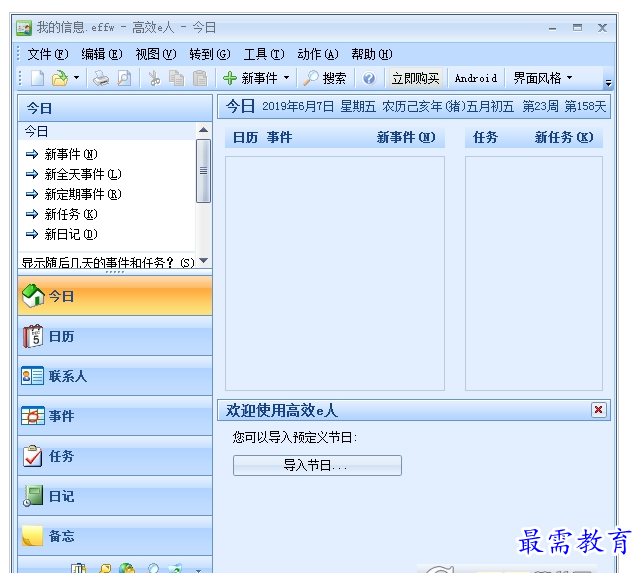
Task: Click 新事件(N) in the 日历 事件 header
Action: pyautogui.click(x=406, y=137)
